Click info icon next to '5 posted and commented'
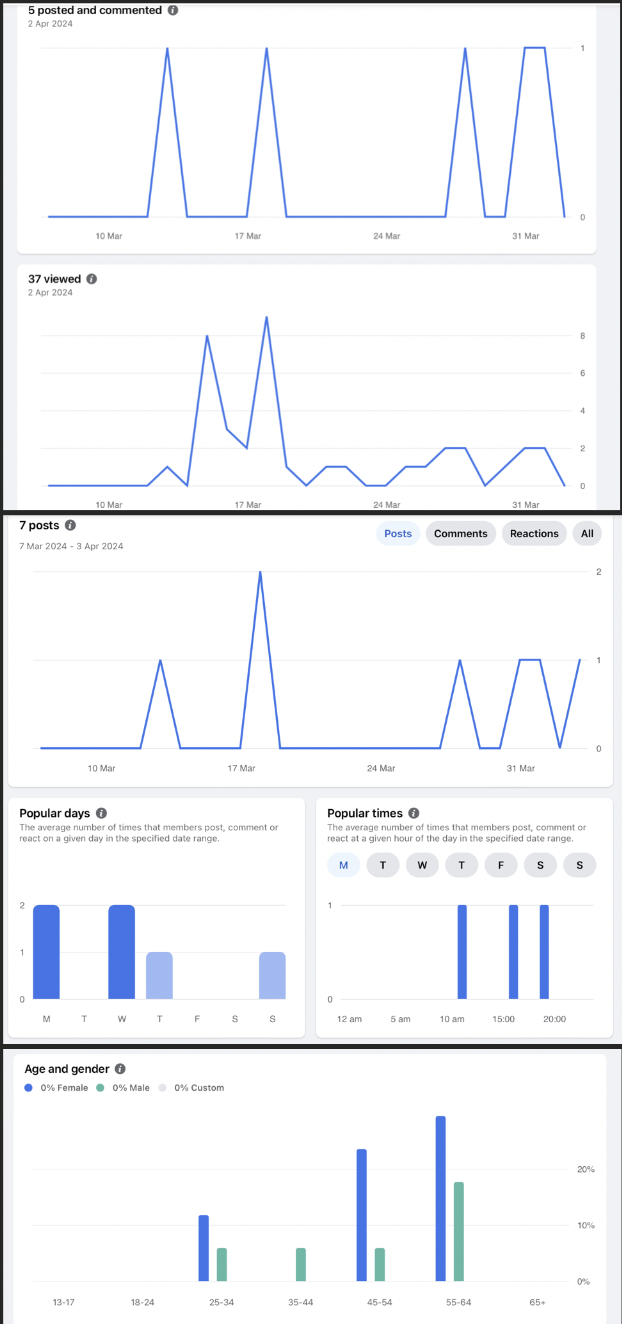This screenshot has height=1324, width=622. [x=173, y=10]
